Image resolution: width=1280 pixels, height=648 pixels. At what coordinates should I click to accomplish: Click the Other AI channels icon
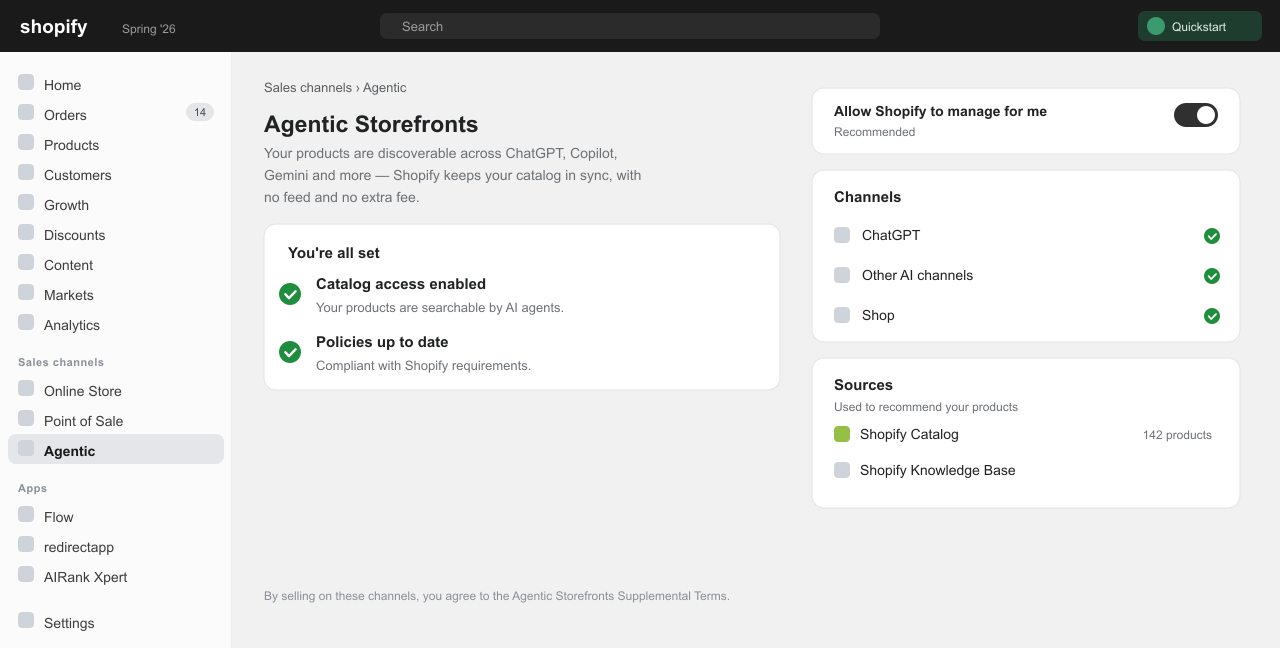click(842, 275)
